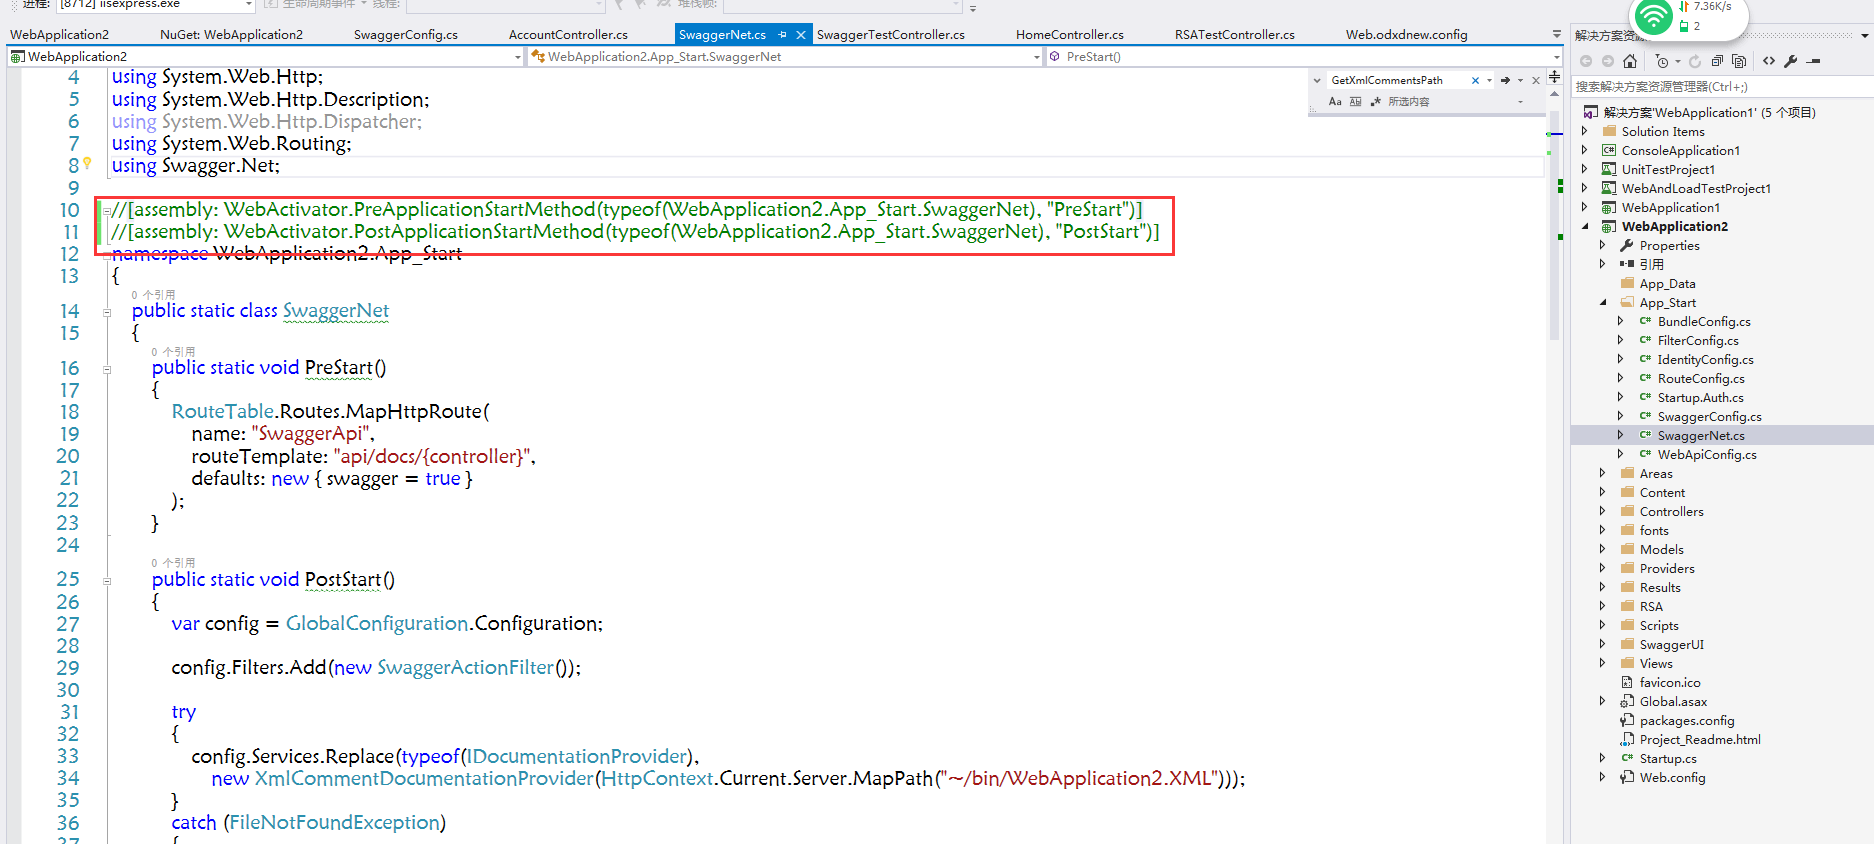
Task: Expand the Solution Items node
Action: click(x=1585, y=132)
